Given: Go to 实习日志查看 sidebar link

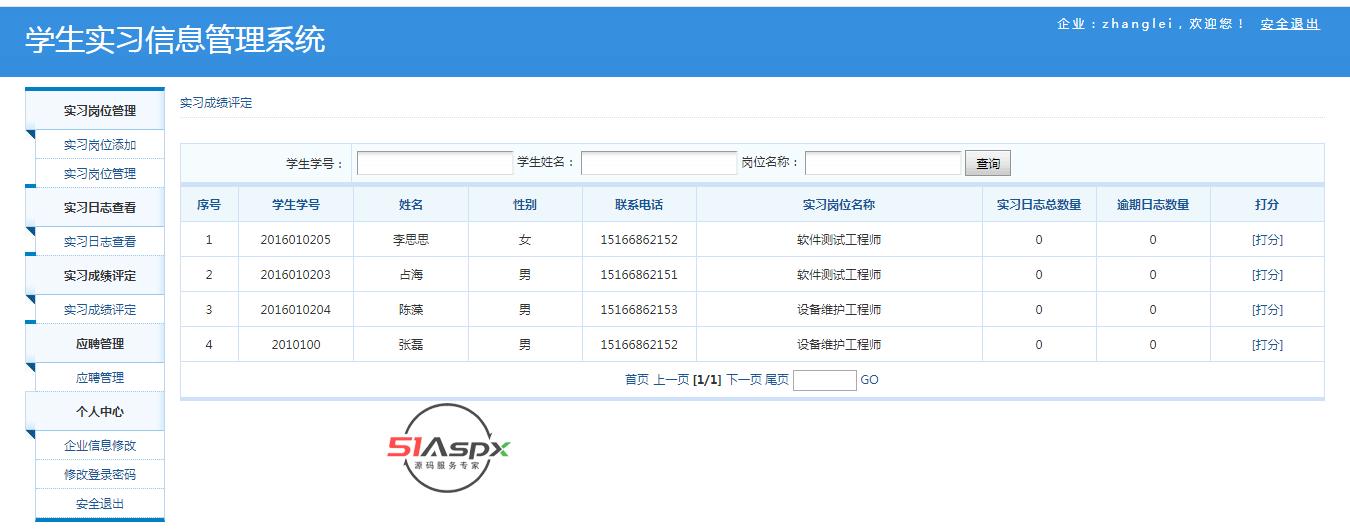Looking at the screenshot, I should point(100,242).
